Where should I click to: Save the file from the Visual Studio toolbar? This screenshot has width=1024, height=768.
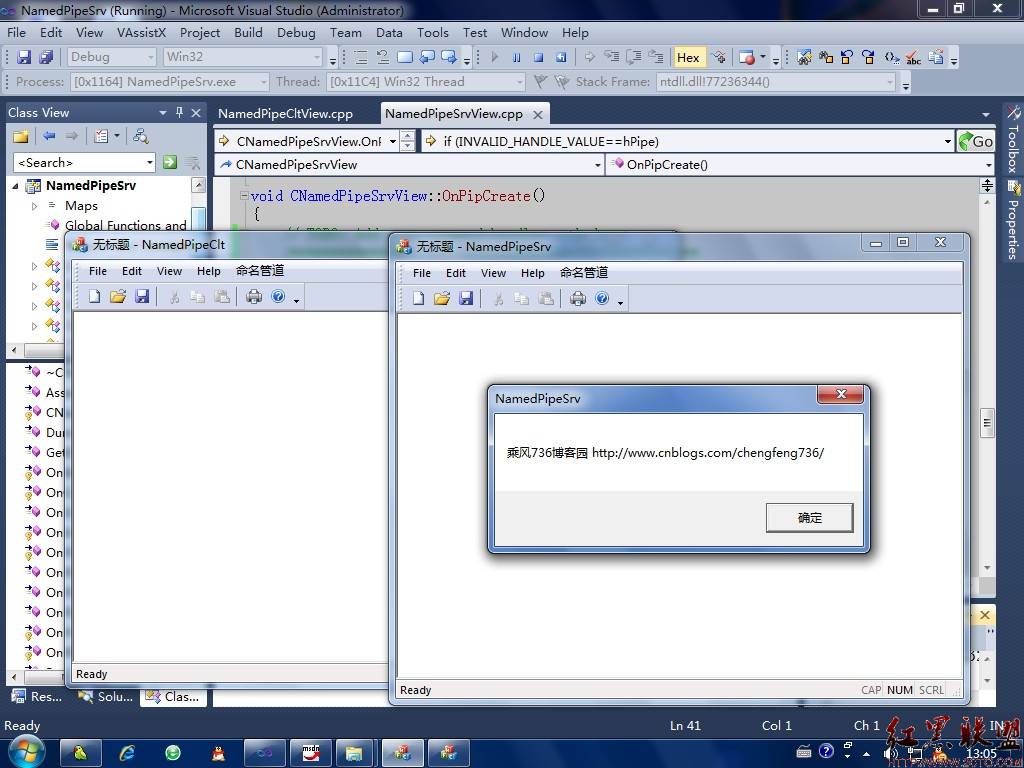point(24,57)
